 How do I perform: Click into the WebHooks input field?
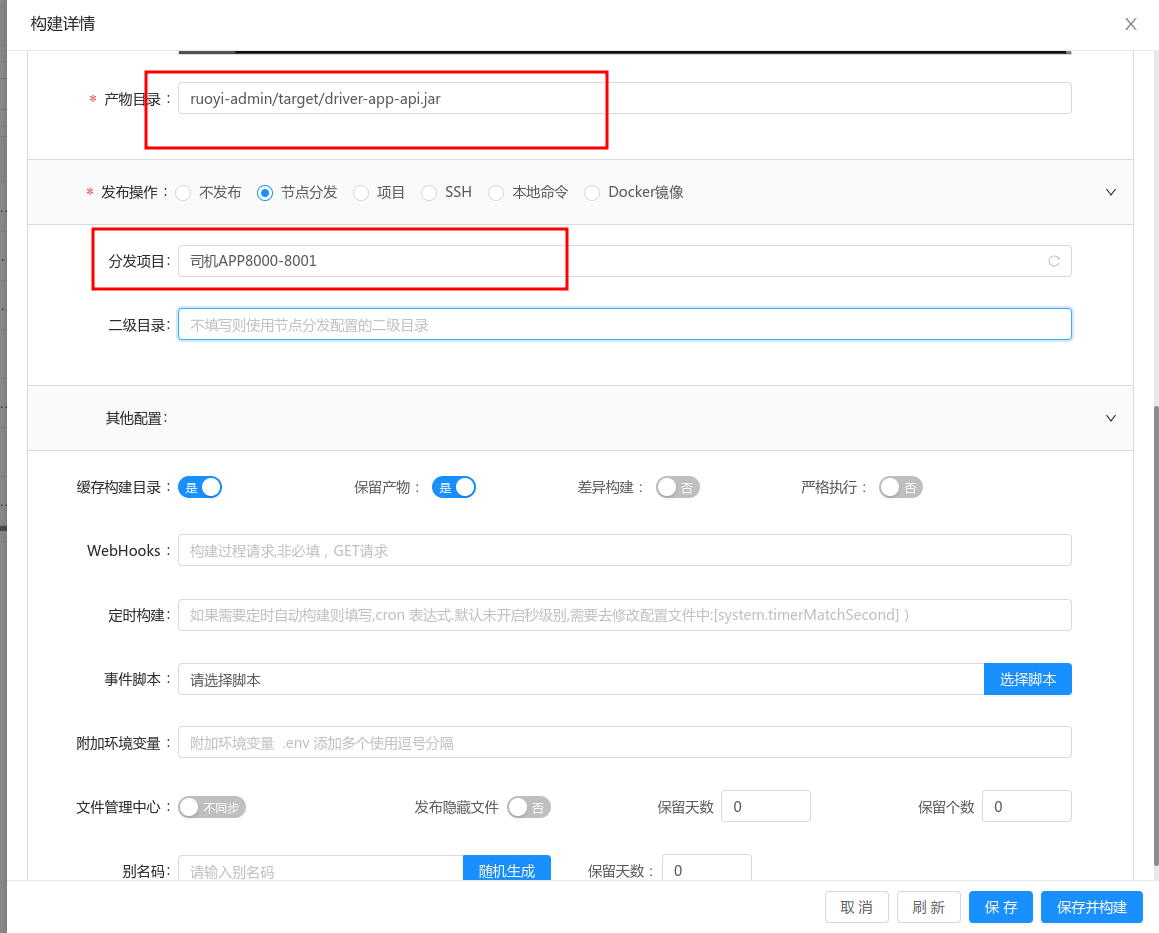(624, 550)
